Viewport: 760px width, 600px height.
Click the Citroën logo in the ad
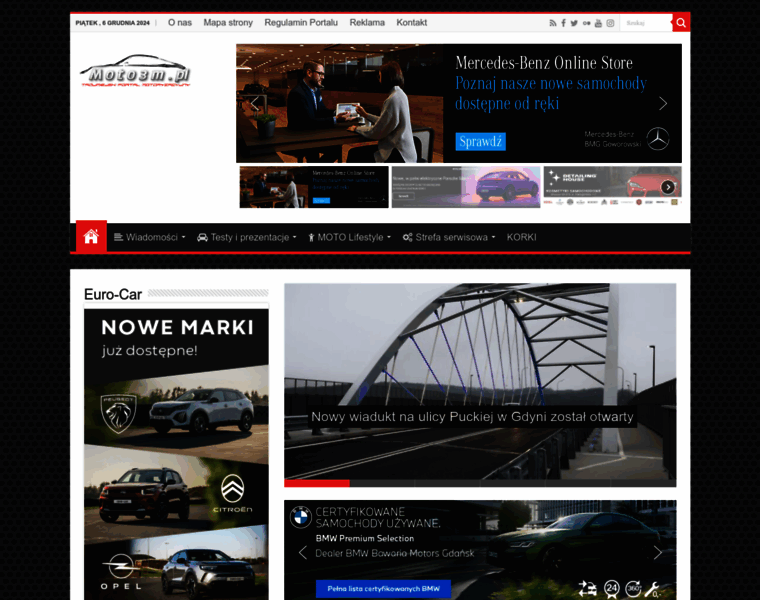[x=233, y=493]
